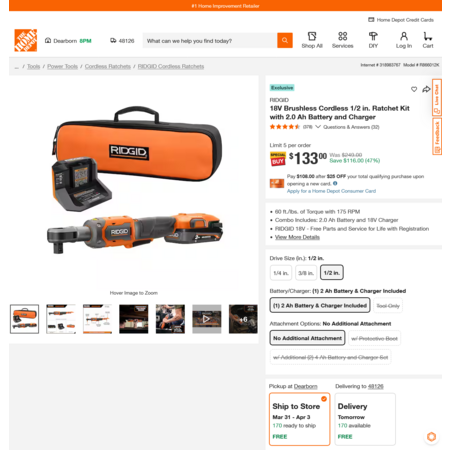Follow the View More Details link
The image size is (450, 450).
(x=297, y=237)
